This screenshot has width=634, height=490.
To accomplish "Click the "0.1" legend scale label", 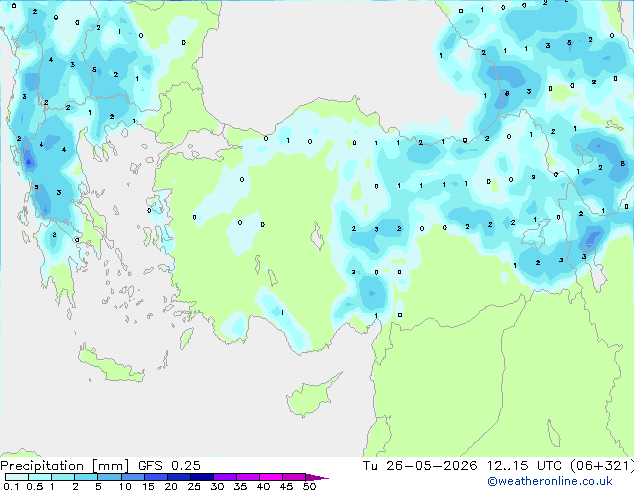I will click(x=11, y=486).
